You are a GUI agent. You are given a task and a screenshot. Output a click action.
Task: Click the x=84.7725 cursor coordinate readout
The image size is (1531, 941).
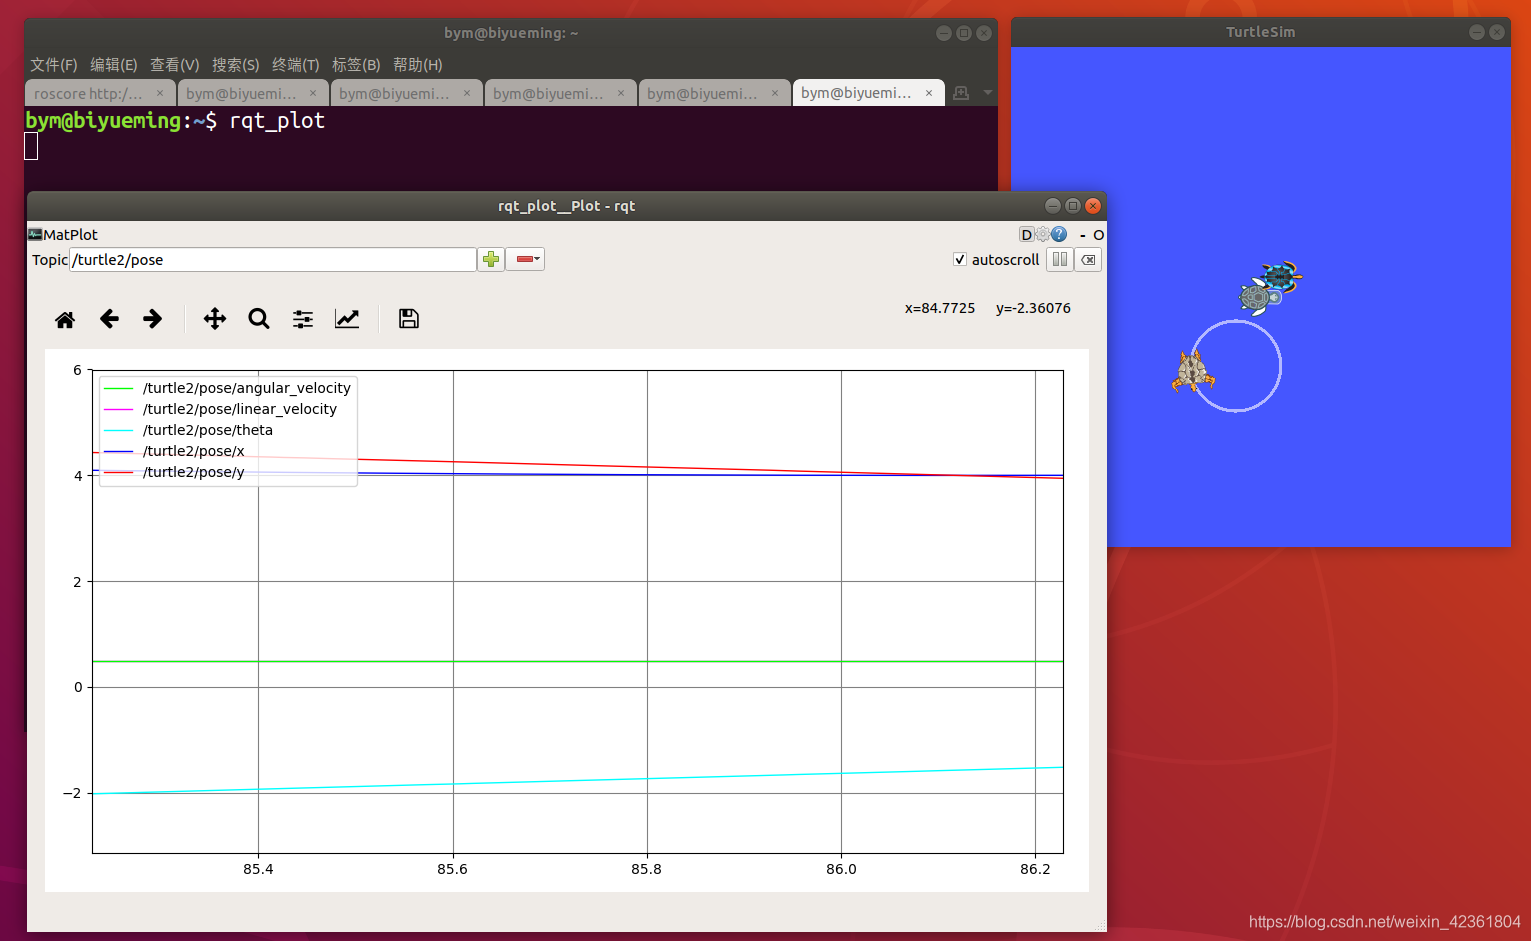tap(940, 309)
